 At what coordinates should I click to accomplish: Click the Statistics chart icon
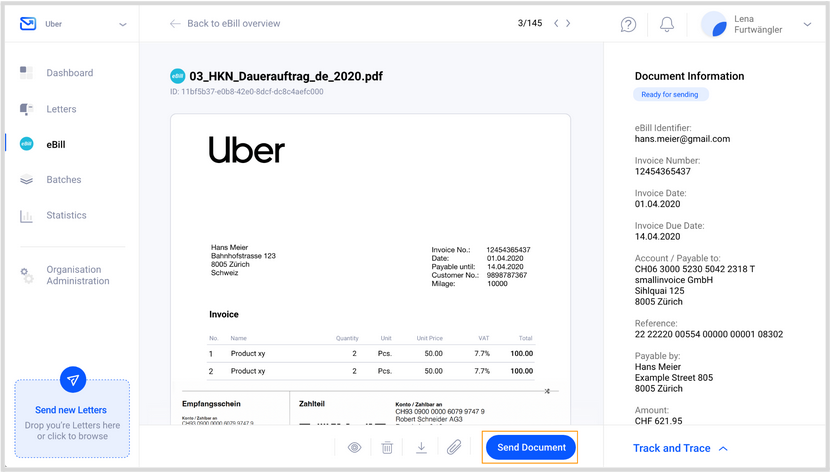[x=26, y=216]
